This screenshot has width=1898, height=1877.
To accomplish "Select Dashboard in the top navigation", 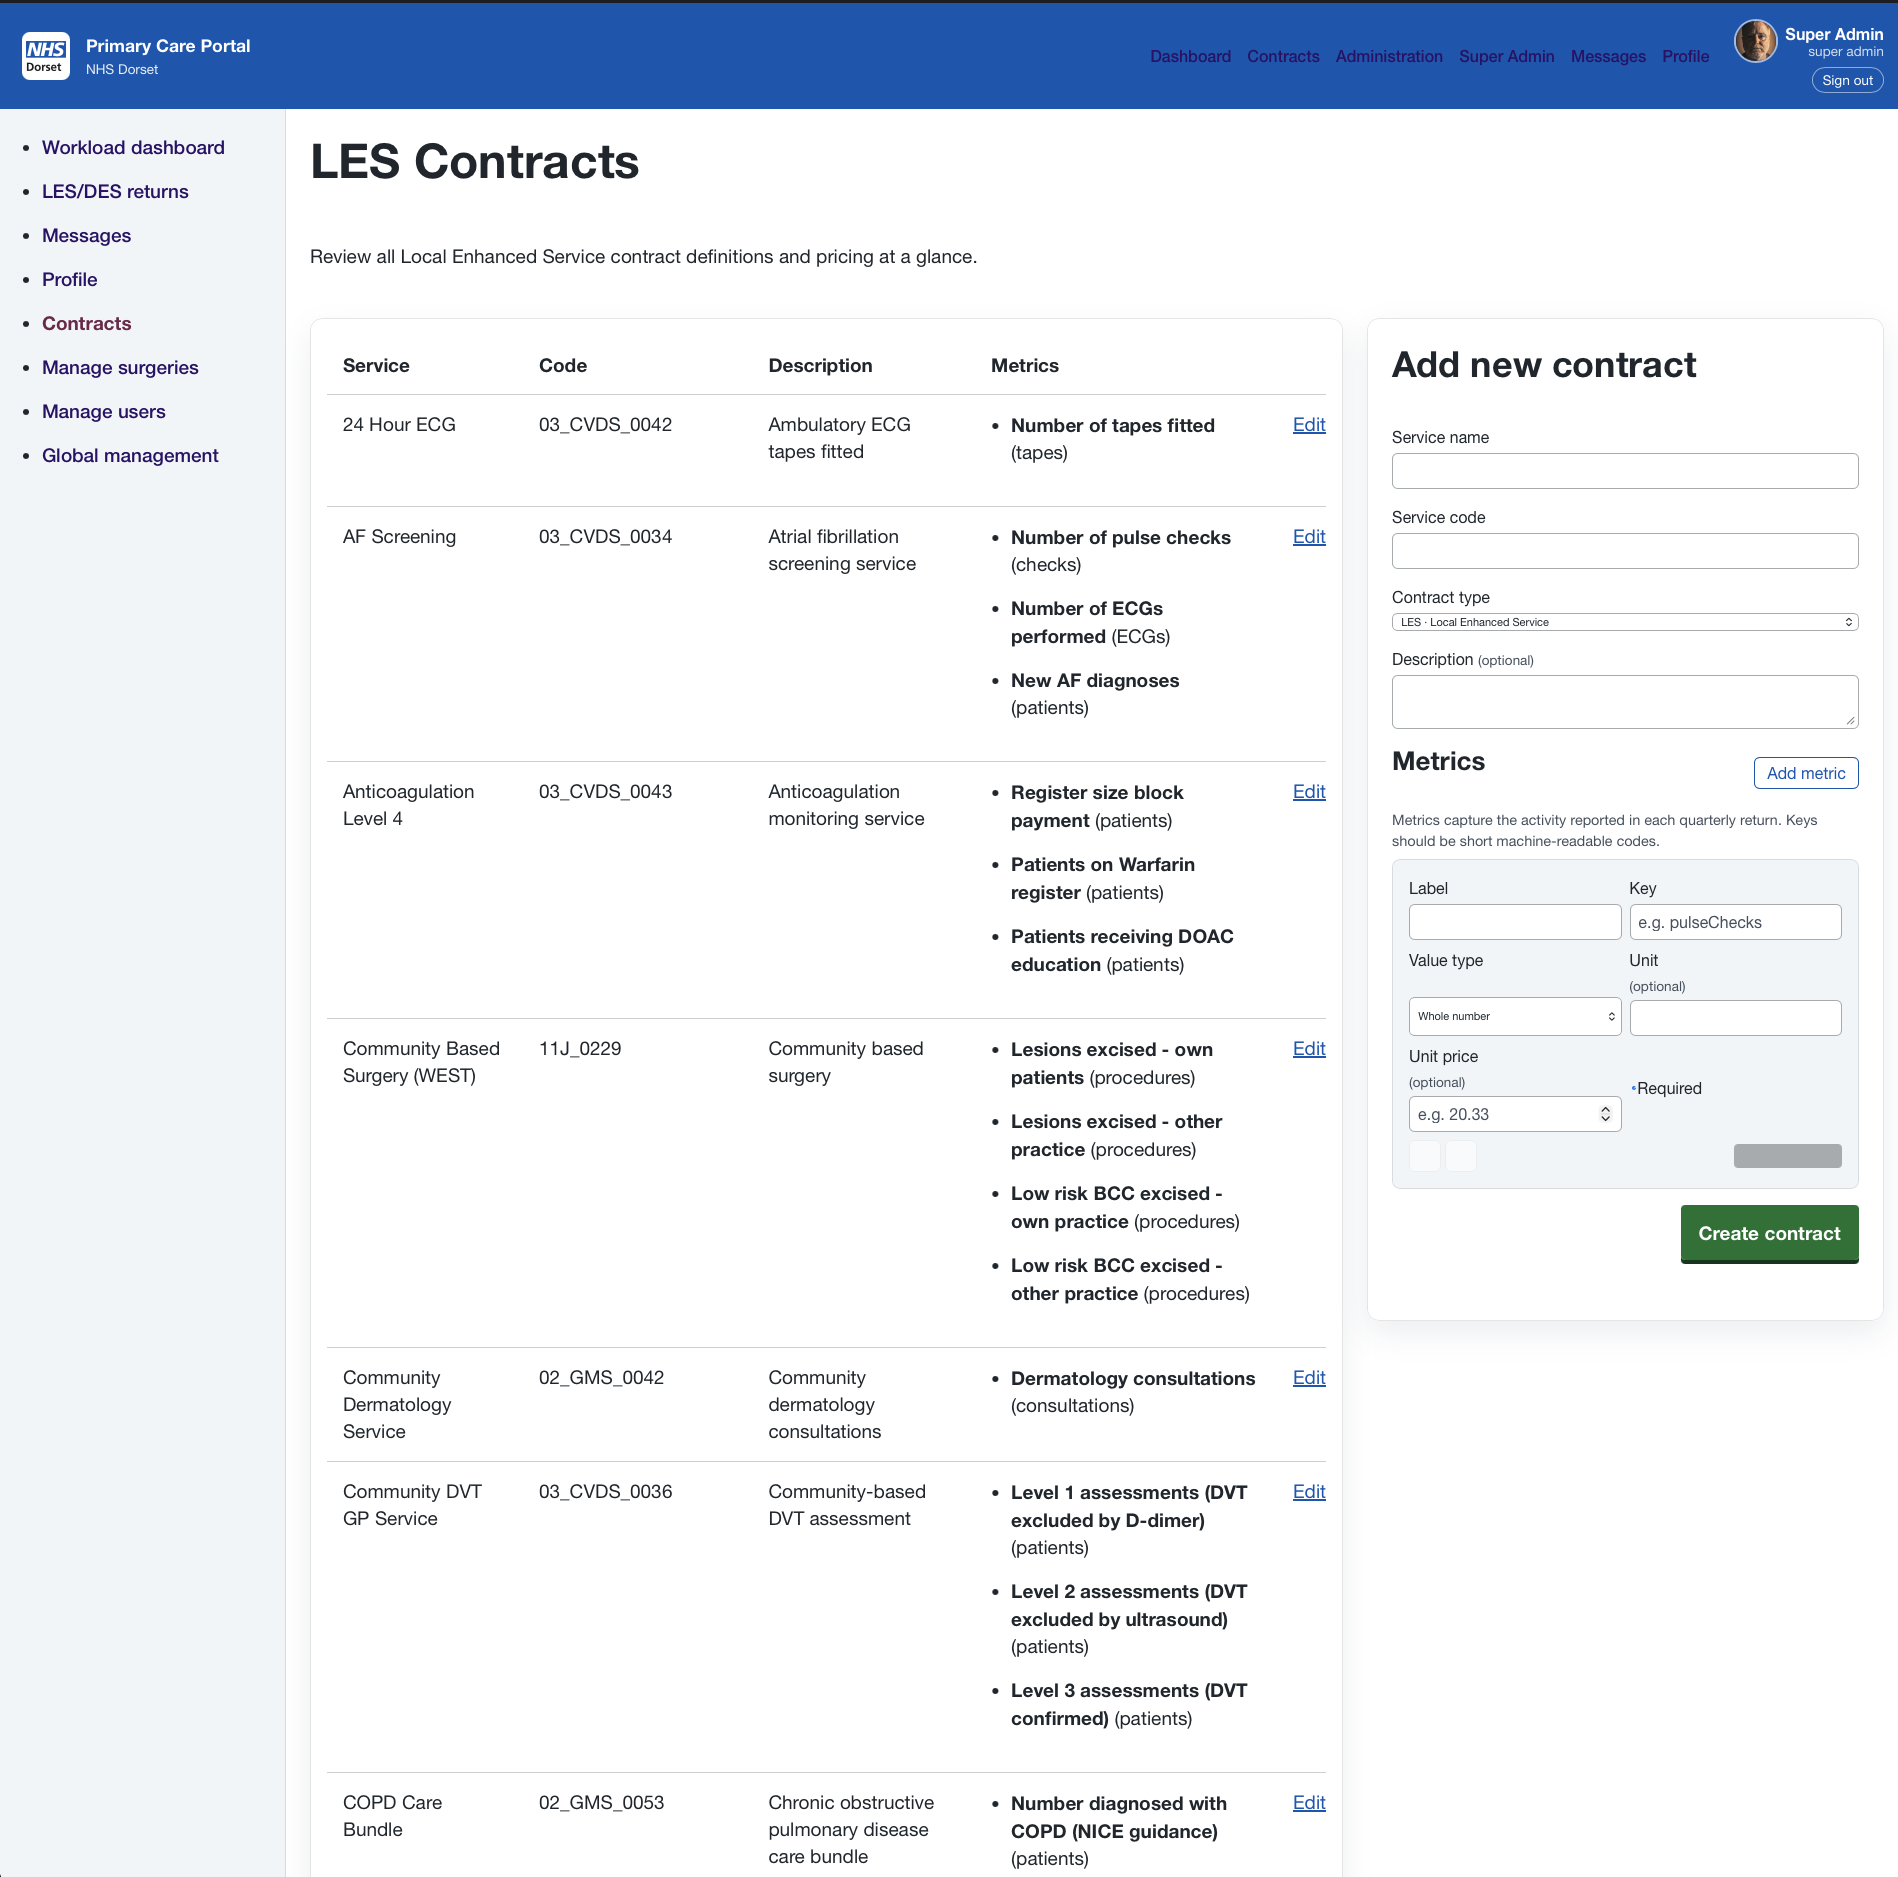I will pyautogui.click(x=1190, y=56).
